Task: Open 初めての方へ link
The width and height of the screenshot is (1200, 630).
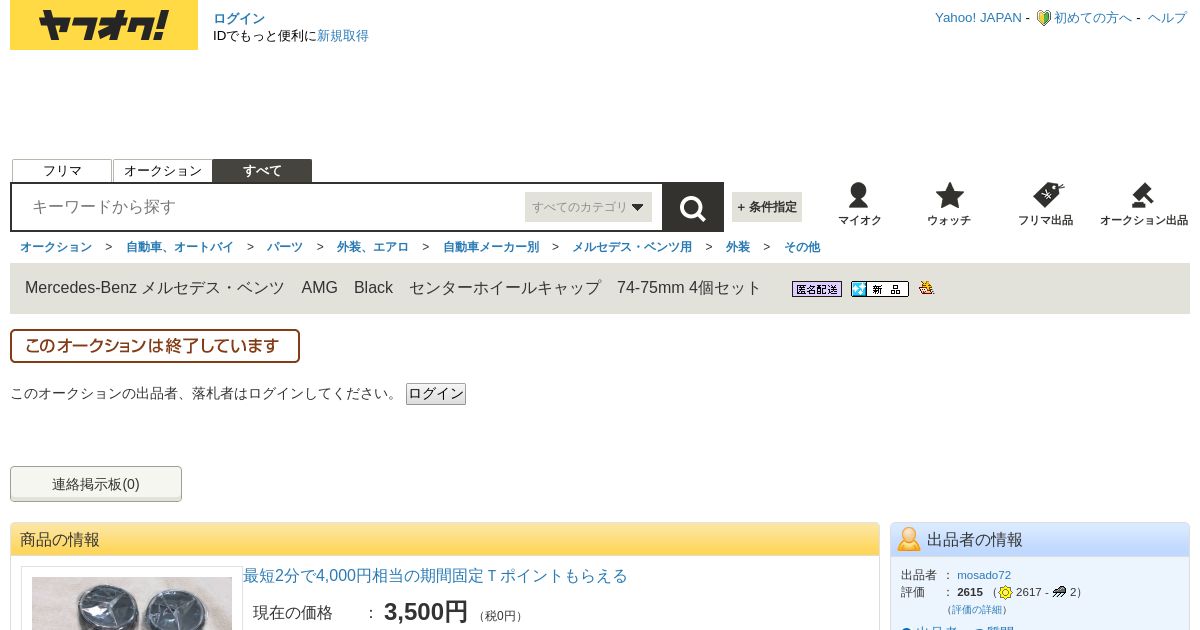Action: 1093,18
